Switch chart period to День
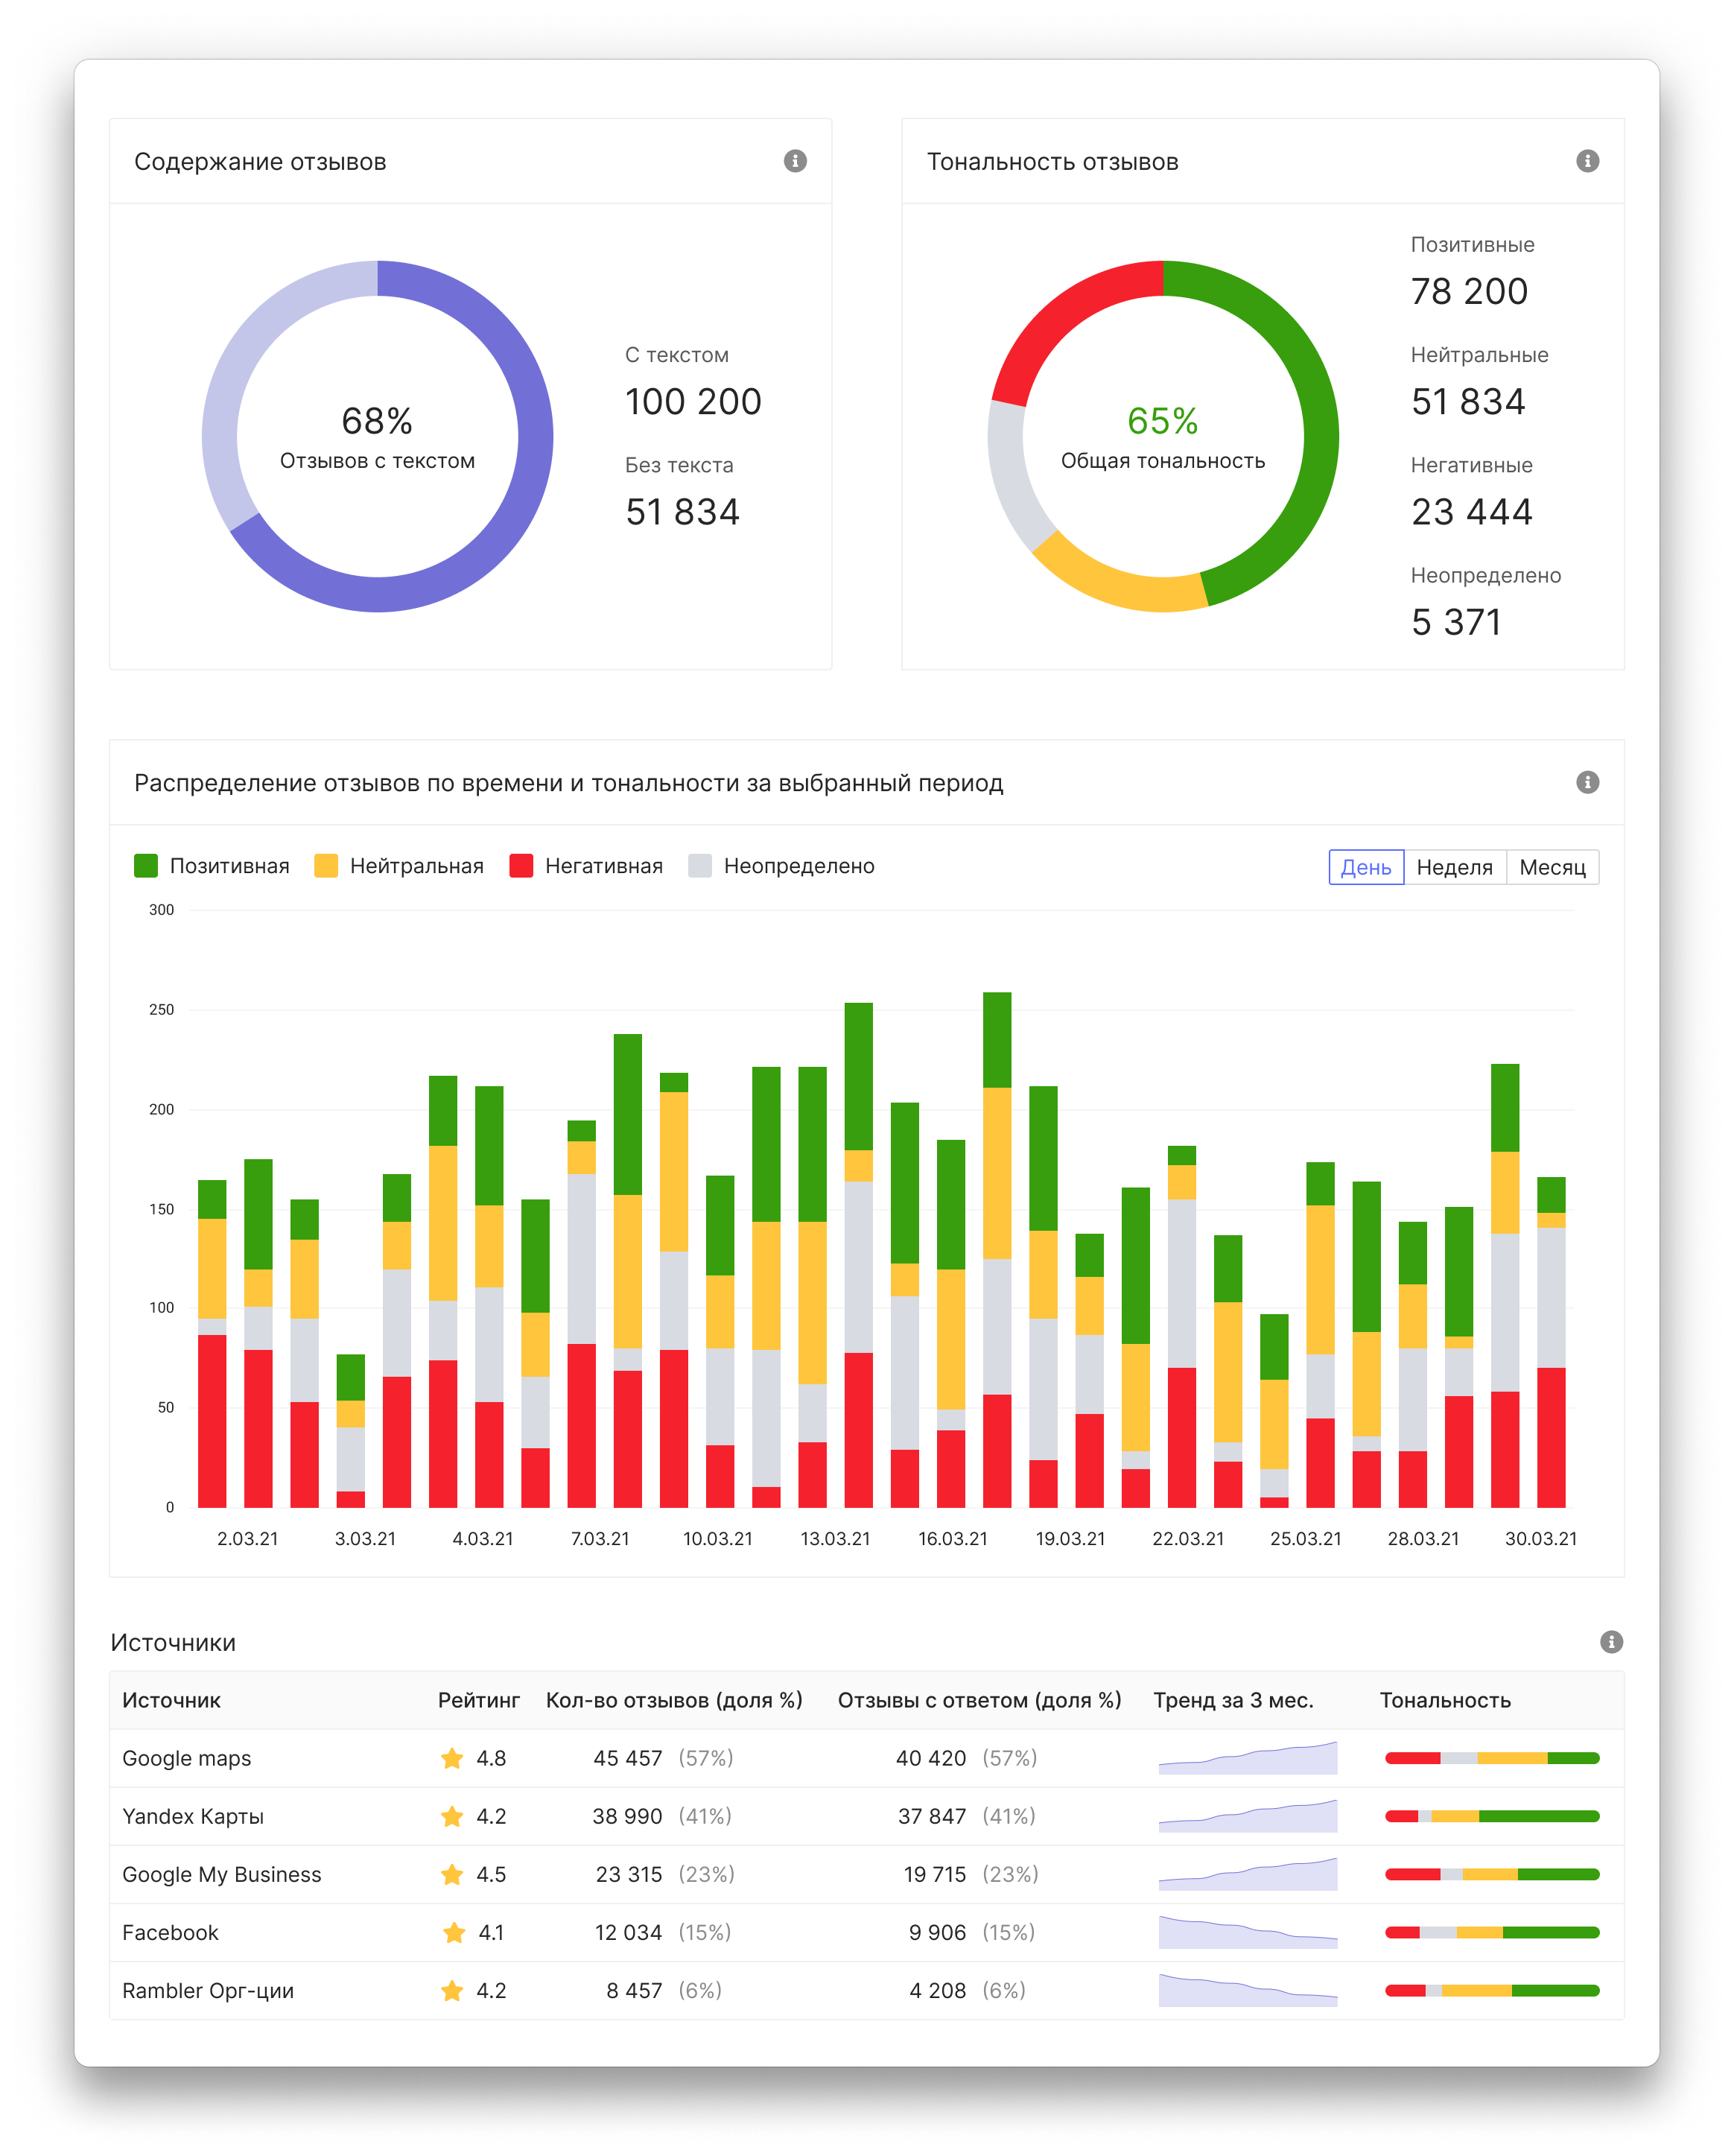 click(1365, 867)
